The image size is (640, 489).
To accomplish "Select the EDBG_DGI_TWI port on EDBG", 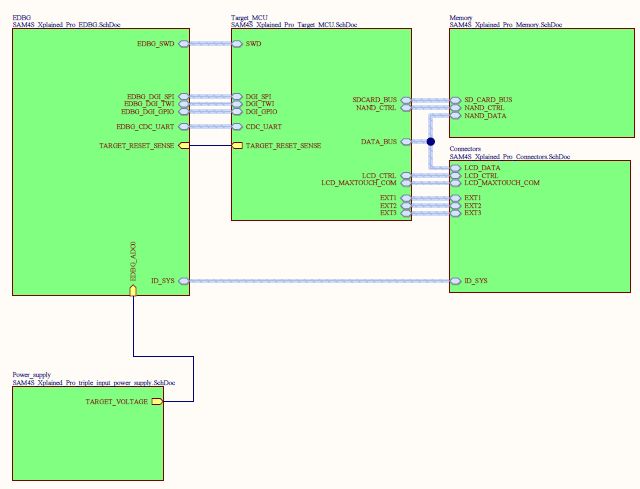I will tap(184, 104).
